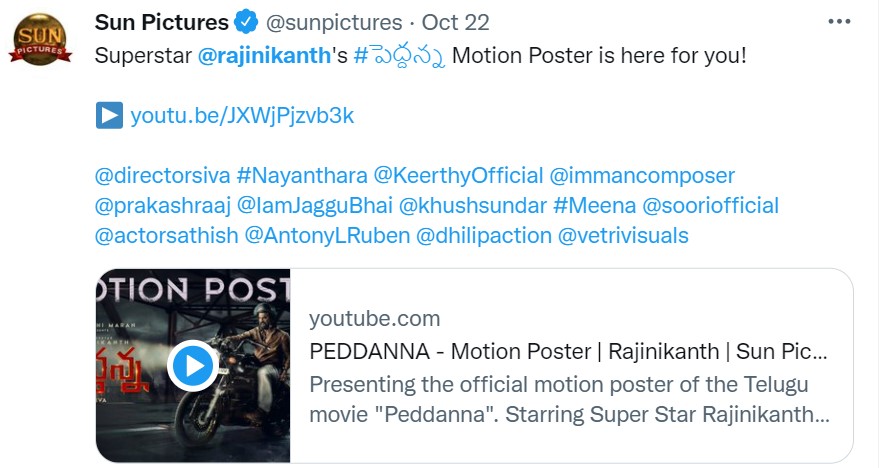Click the #Nayanthara hashtag
This screenshot has width=880, height=468.
pyautogui.click(x=302, y=177)
